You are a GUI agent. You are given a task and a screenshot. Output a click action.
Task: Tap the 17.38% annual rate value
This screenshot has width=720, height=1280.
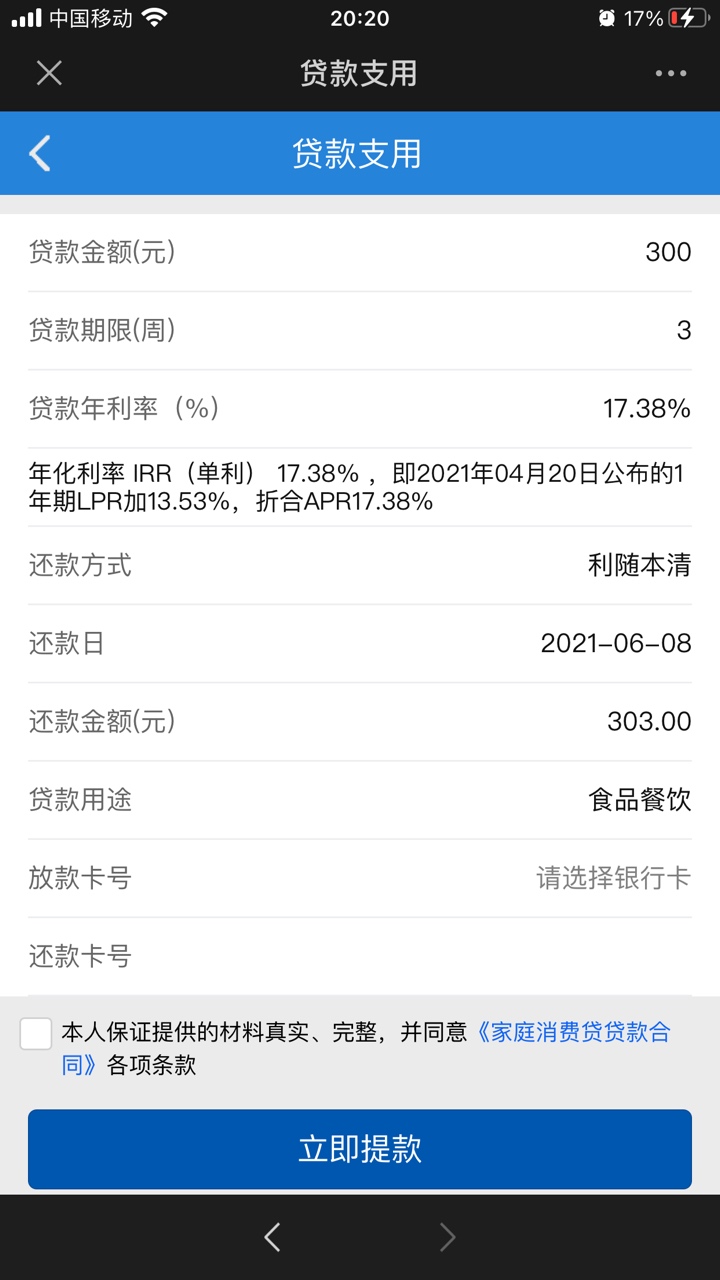click(x=647, y=408)
